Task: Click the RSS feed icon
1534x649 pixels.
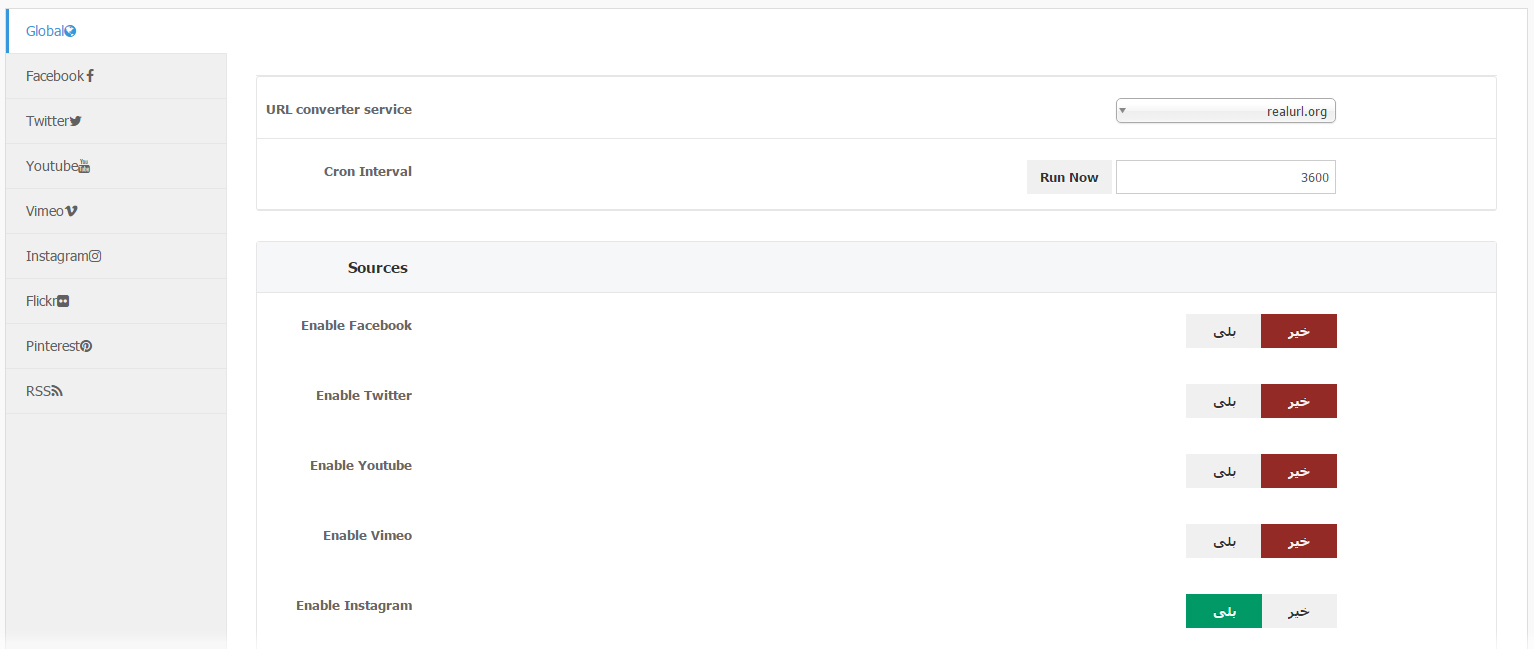Action: coord(57,391)
